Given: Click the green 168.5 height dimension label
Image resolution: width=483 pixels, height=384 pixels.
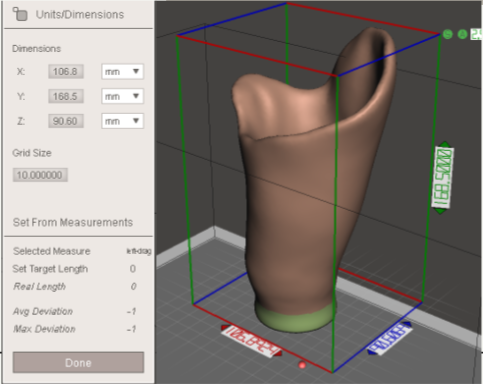Looking at the screenshot, I should pos(442,177).
